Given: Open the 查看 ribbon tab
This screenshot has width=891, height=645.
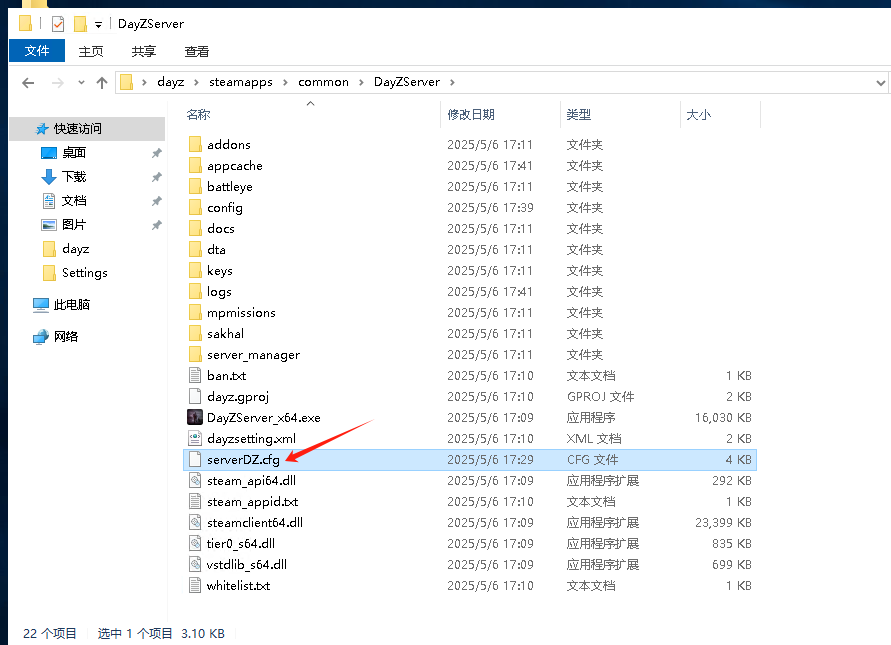Looking at the screenshot, I should point(197,51).
